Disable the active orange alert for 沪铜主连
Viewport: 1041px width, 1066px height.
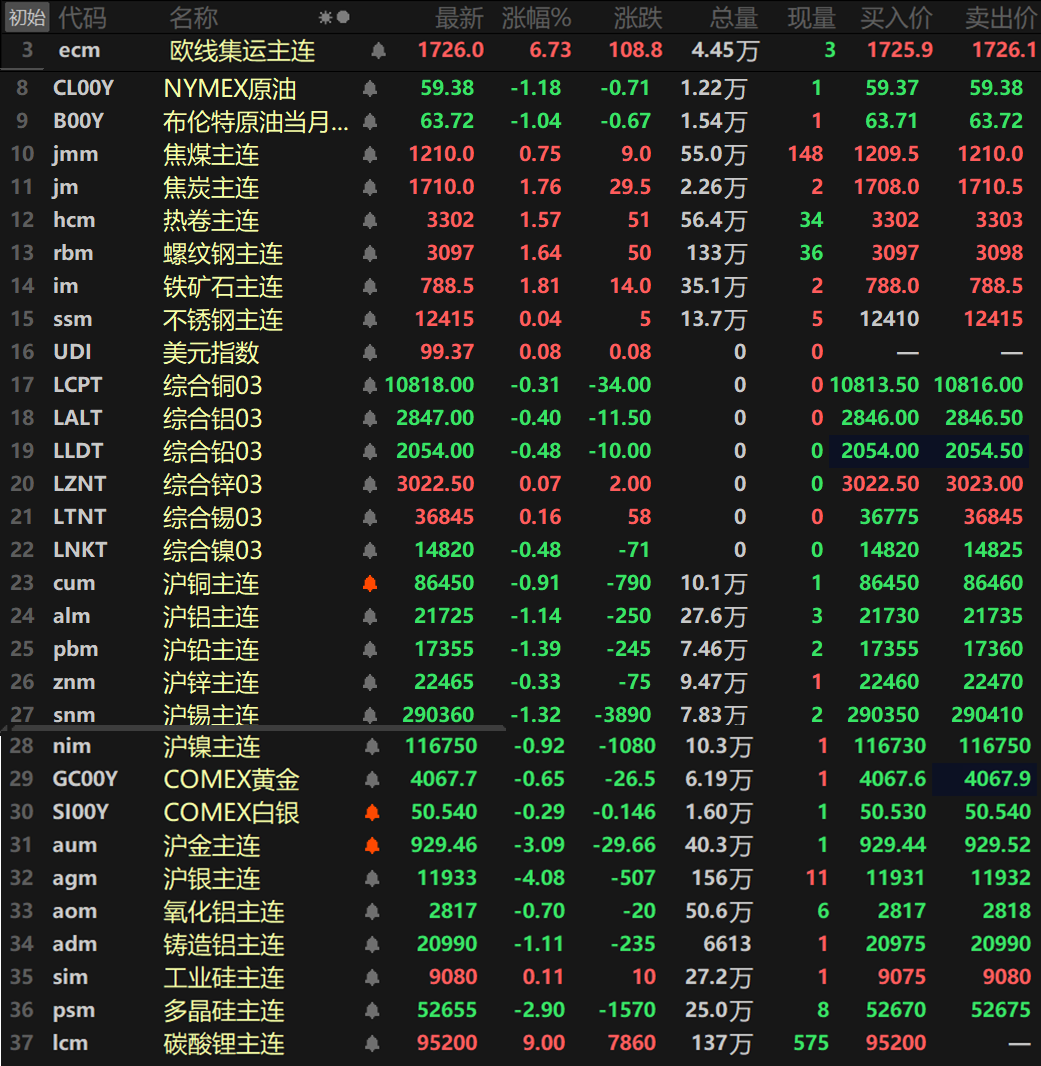click(x=369, y=582)
